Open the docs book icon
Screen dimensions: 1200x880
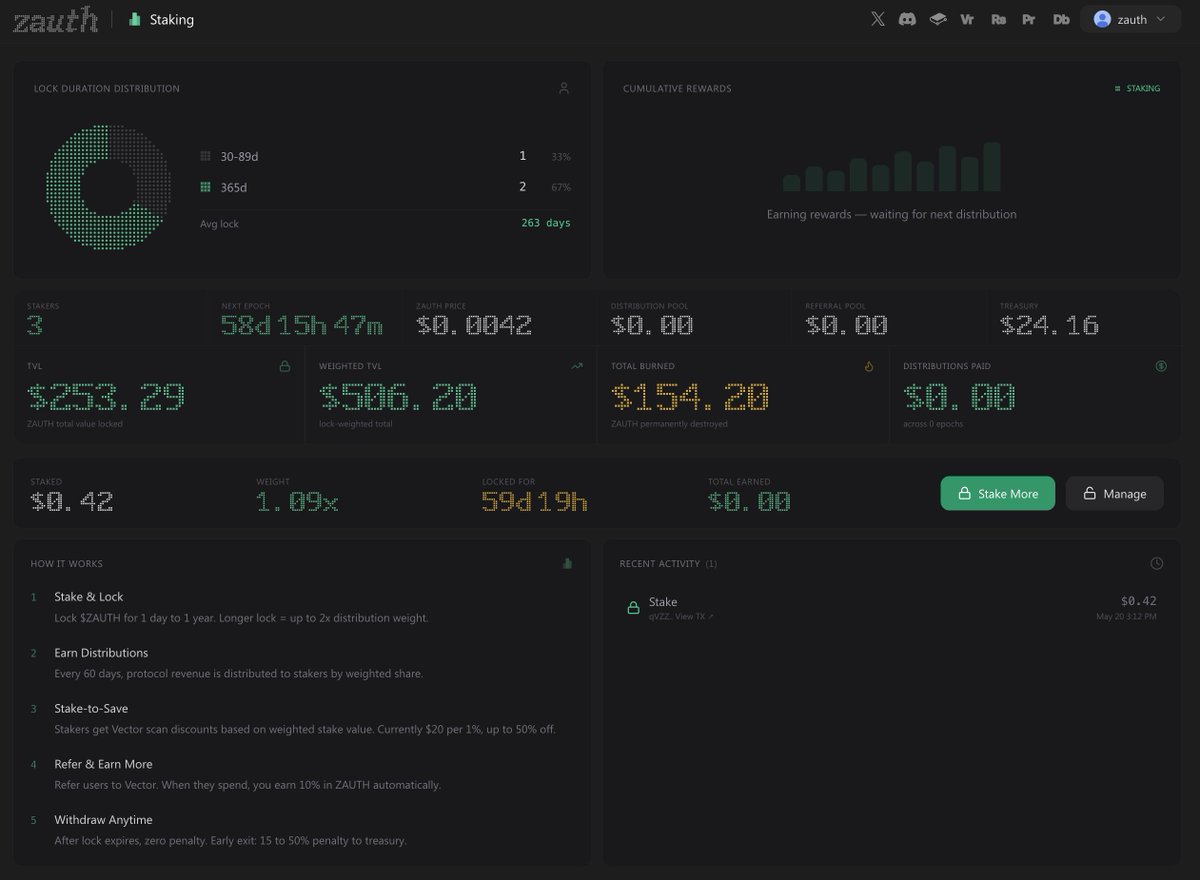[937, 19]
